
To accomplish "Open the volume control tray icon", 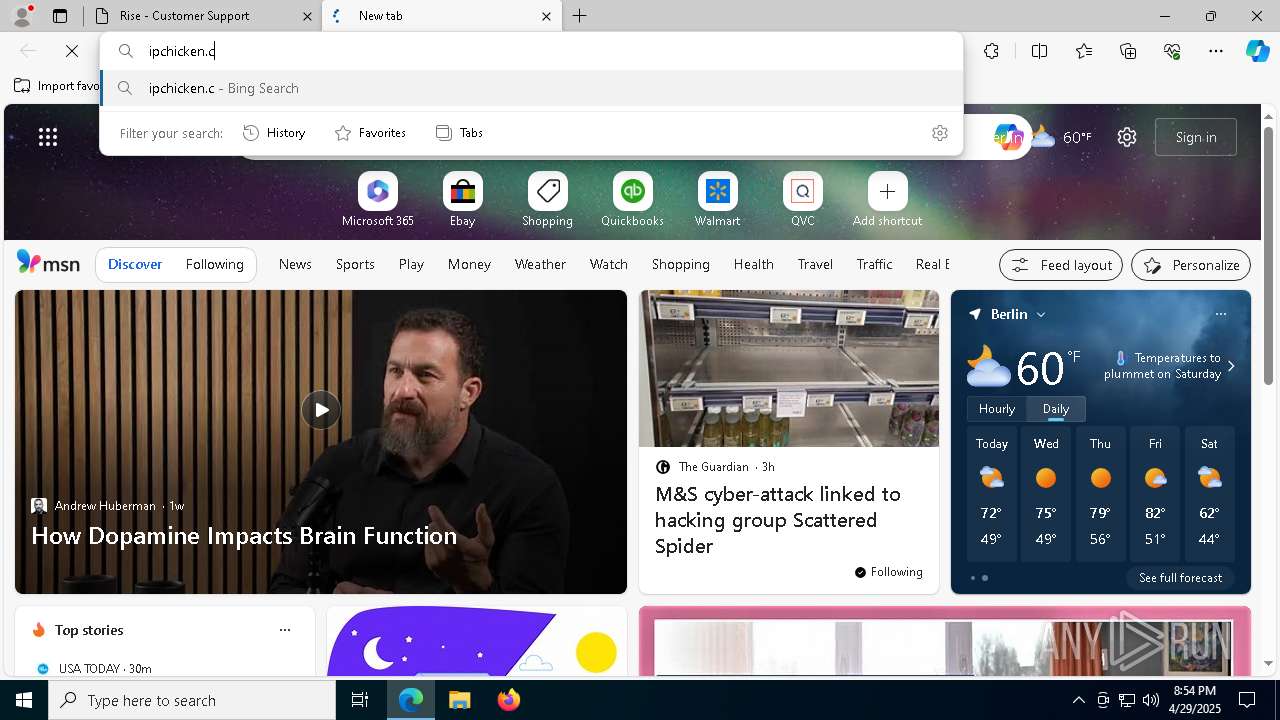I will (1150, 700).
